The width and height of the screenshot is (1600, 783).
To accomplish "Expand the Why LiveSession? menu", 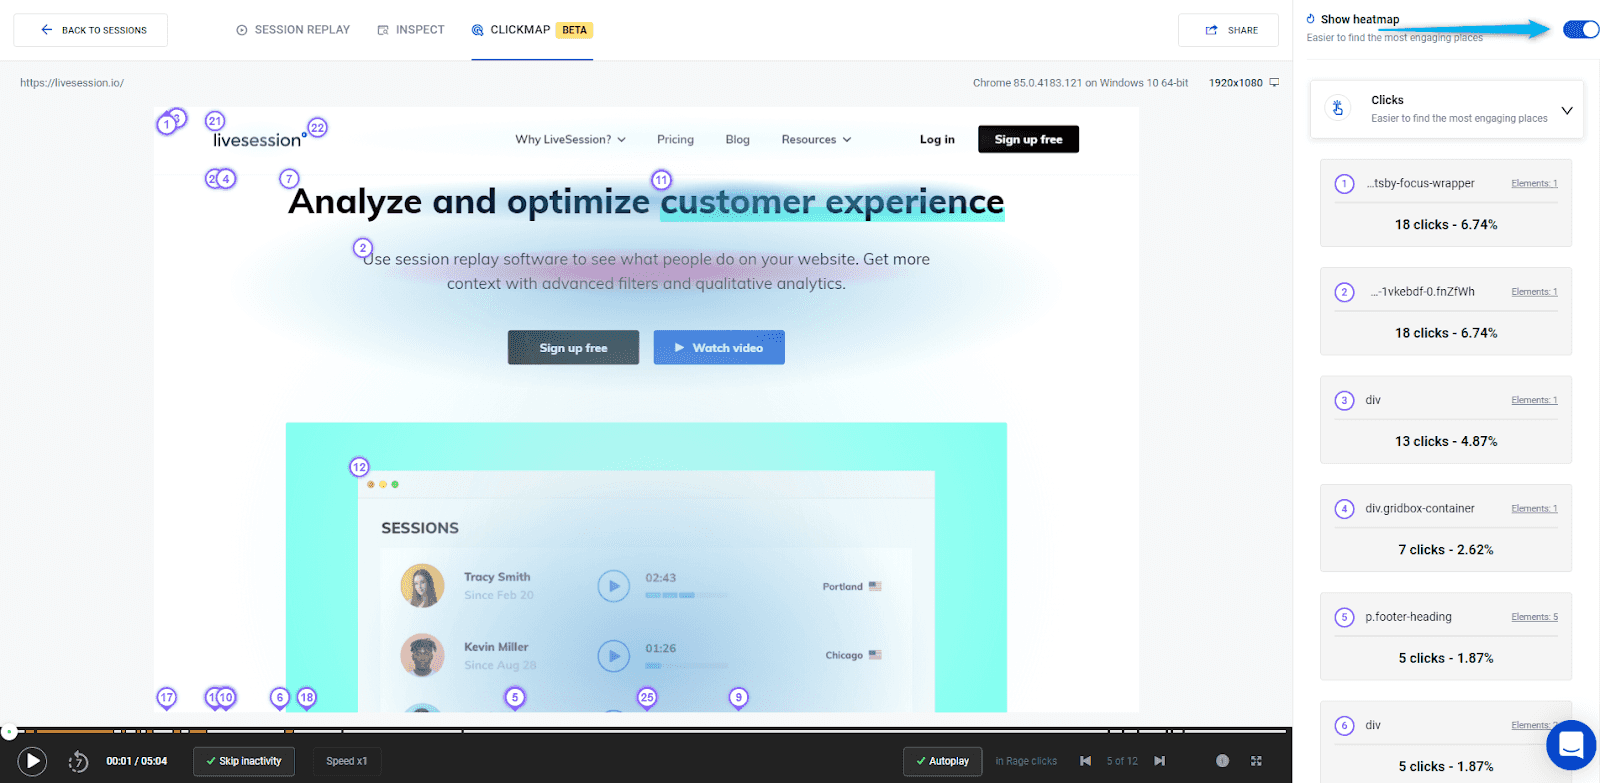I will (x=570, y=140).
